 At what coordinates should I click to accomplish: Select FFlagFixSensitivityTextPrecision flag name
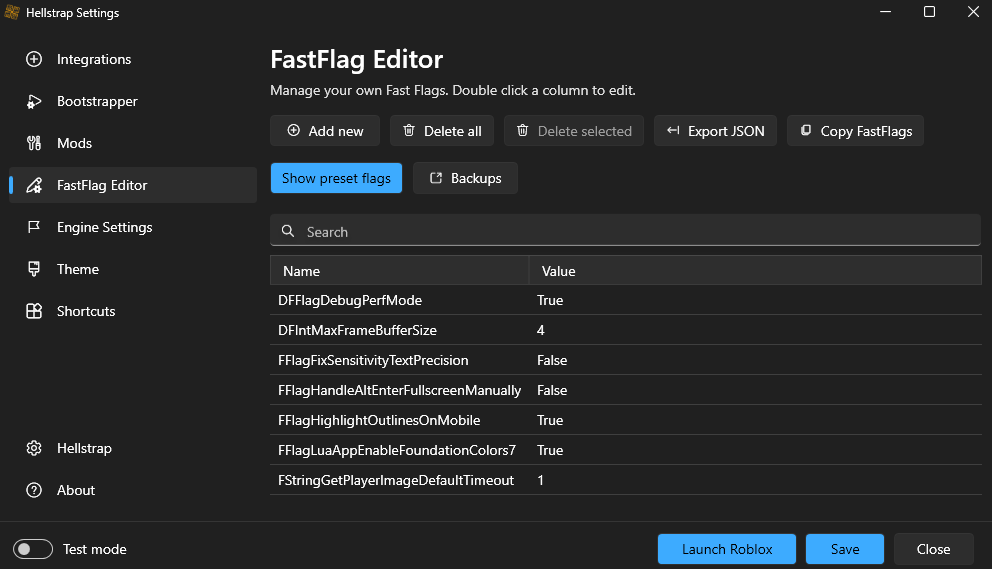click(x=373, y=360)
